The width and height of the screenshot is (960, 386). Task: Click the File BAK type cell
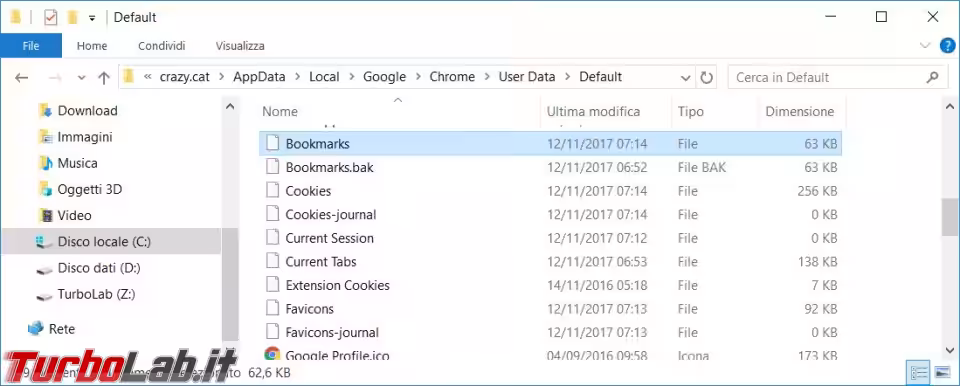702,167
